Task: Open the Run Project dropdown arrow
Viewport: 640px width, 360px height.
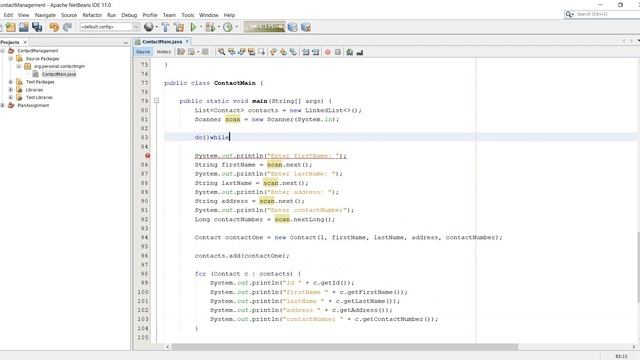Action: 200,27
